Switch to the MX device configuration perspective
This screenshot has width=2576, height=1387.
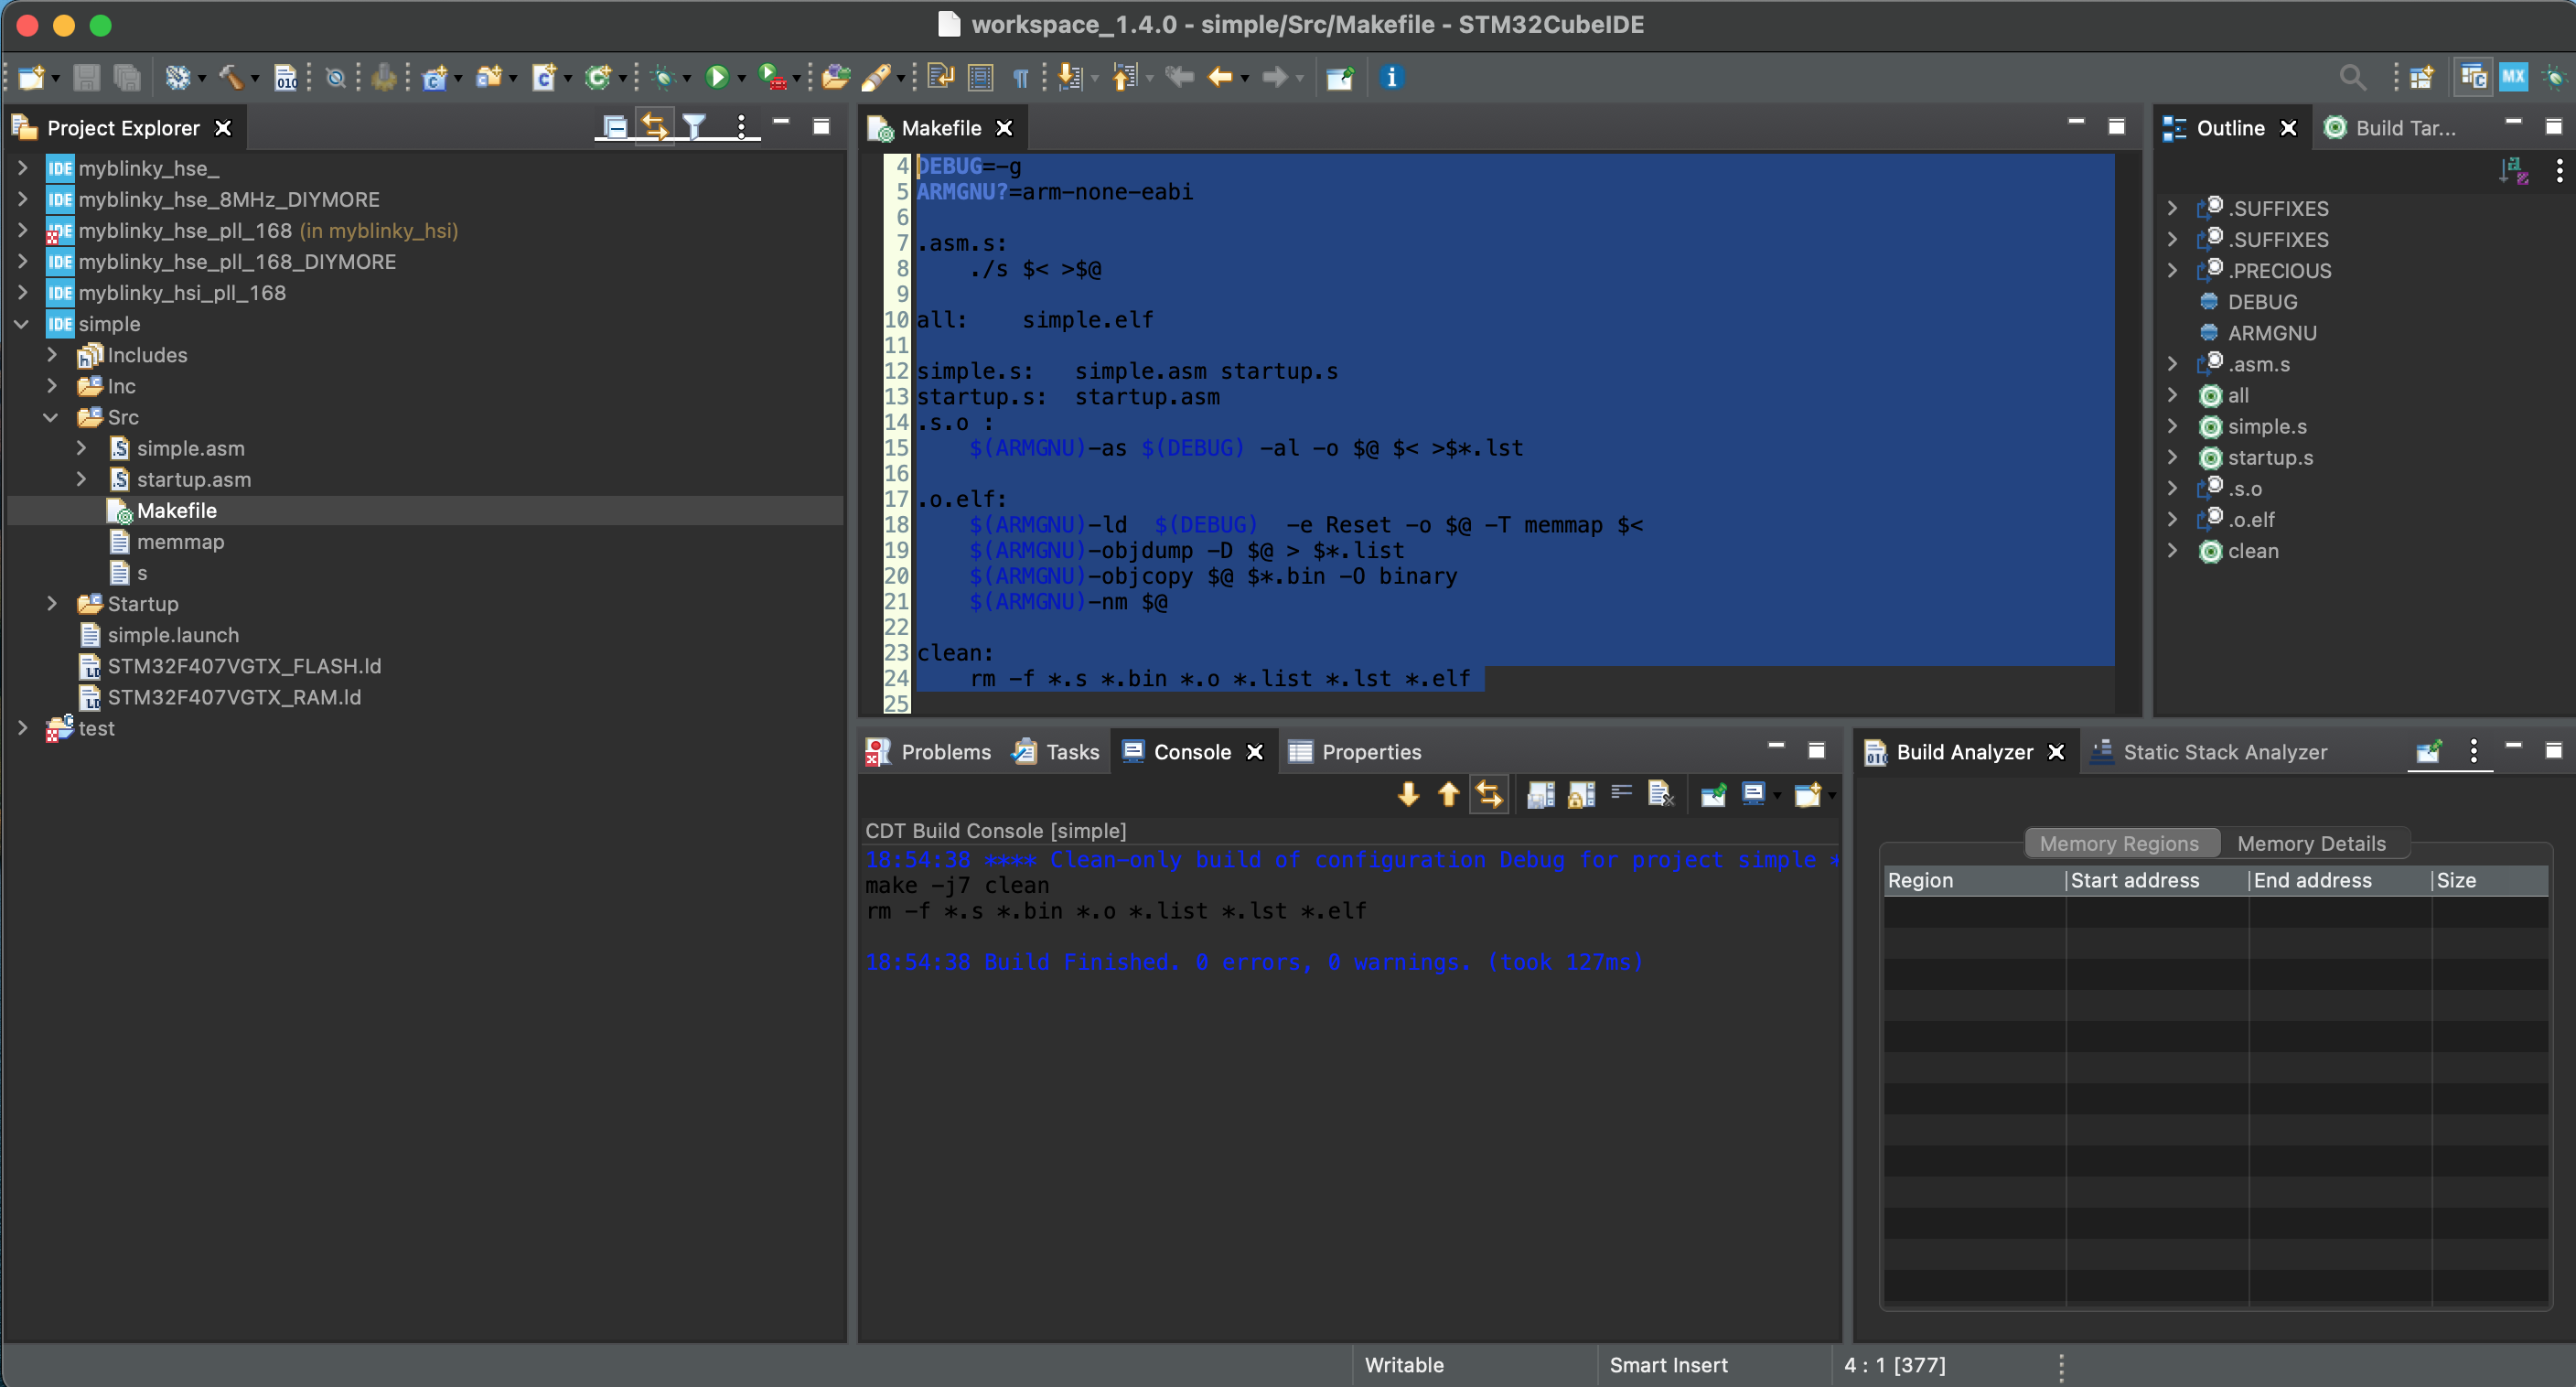(x=2514, y=77)
